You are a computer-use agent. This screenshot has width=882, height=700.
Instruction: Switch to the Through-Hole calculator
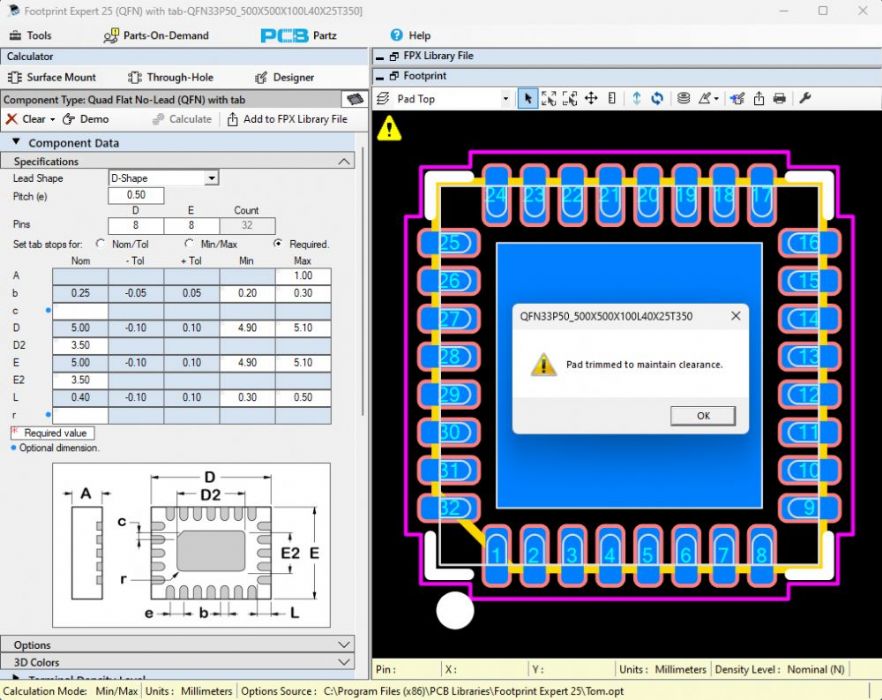tap(170, 77)
